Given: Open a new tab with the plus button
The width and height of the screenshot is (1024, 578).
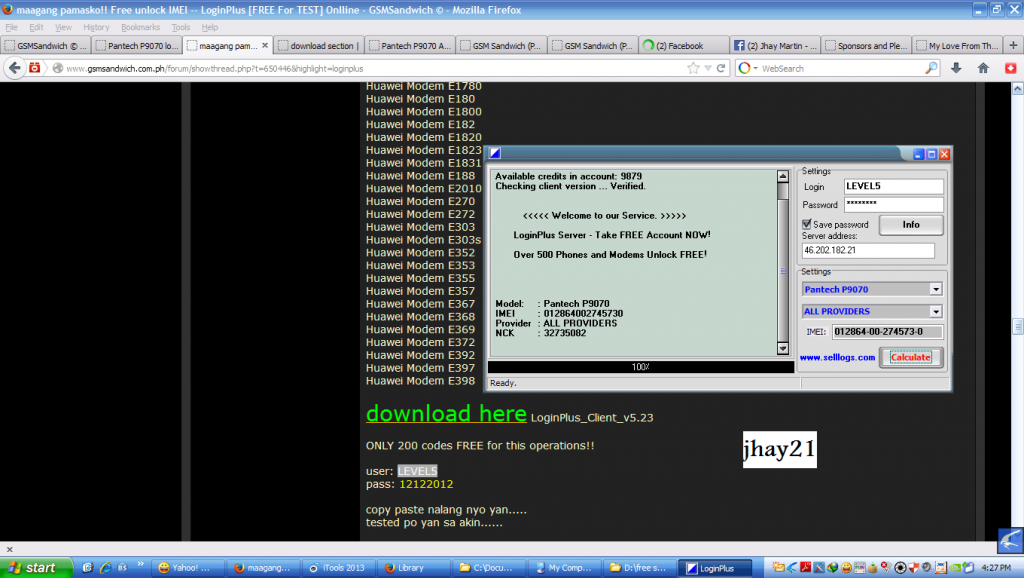Looking at the screenshot, I should coord(1012,45).
